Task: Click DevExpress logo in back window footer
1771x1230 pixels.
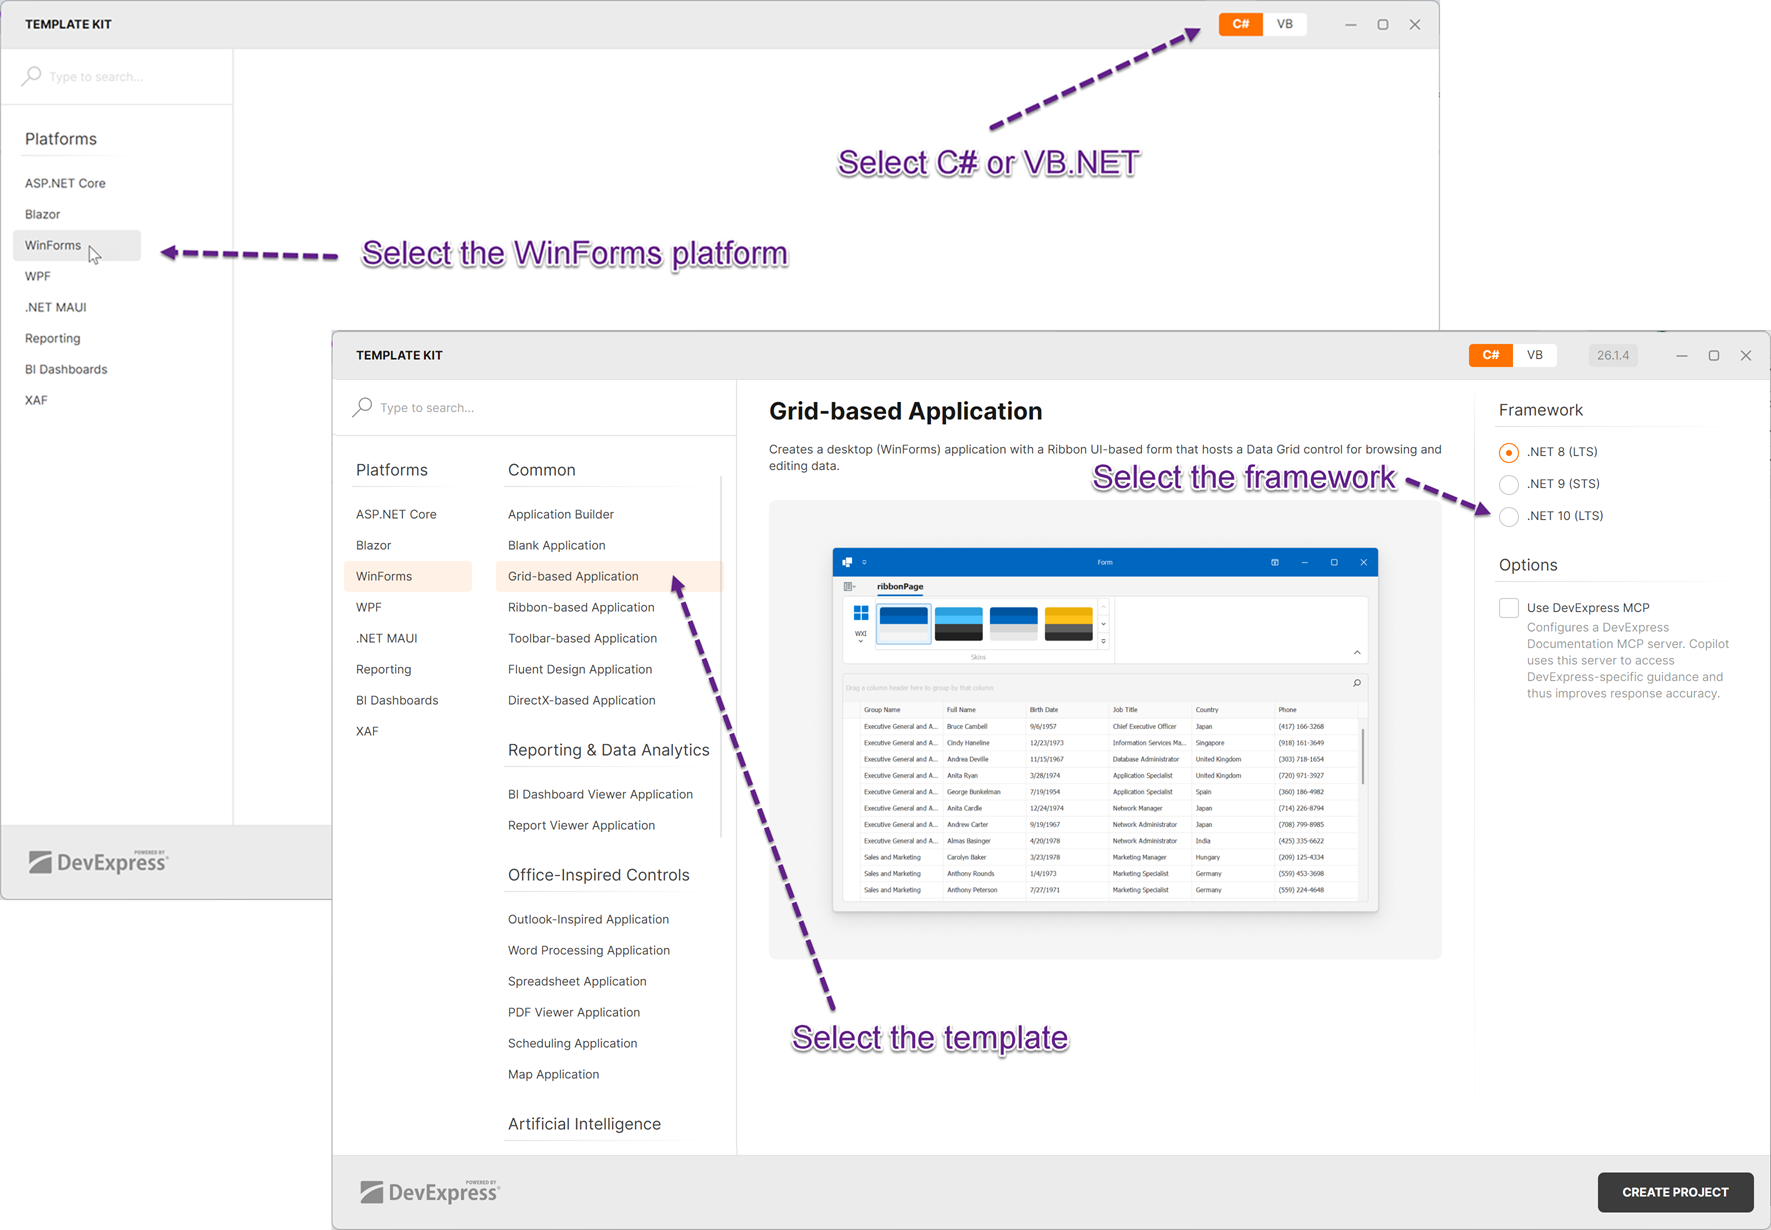Action: (98, 861)
